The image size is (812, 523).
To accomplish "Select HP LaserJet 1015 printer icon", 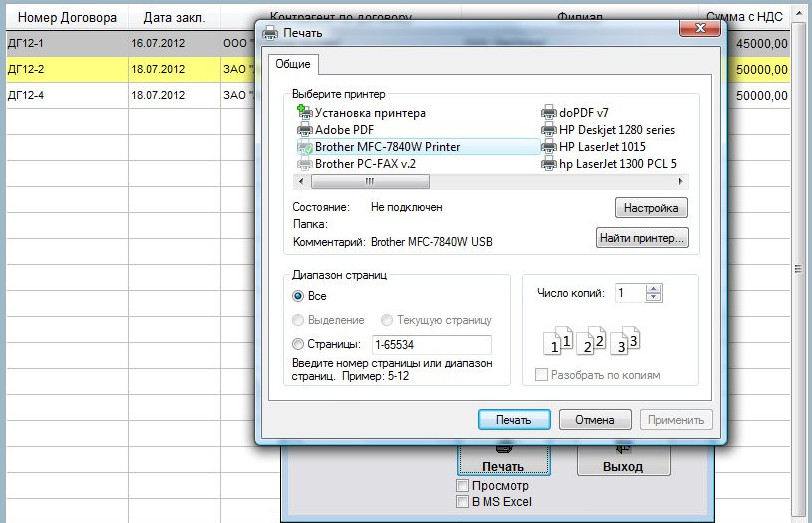I will [549, 147].
